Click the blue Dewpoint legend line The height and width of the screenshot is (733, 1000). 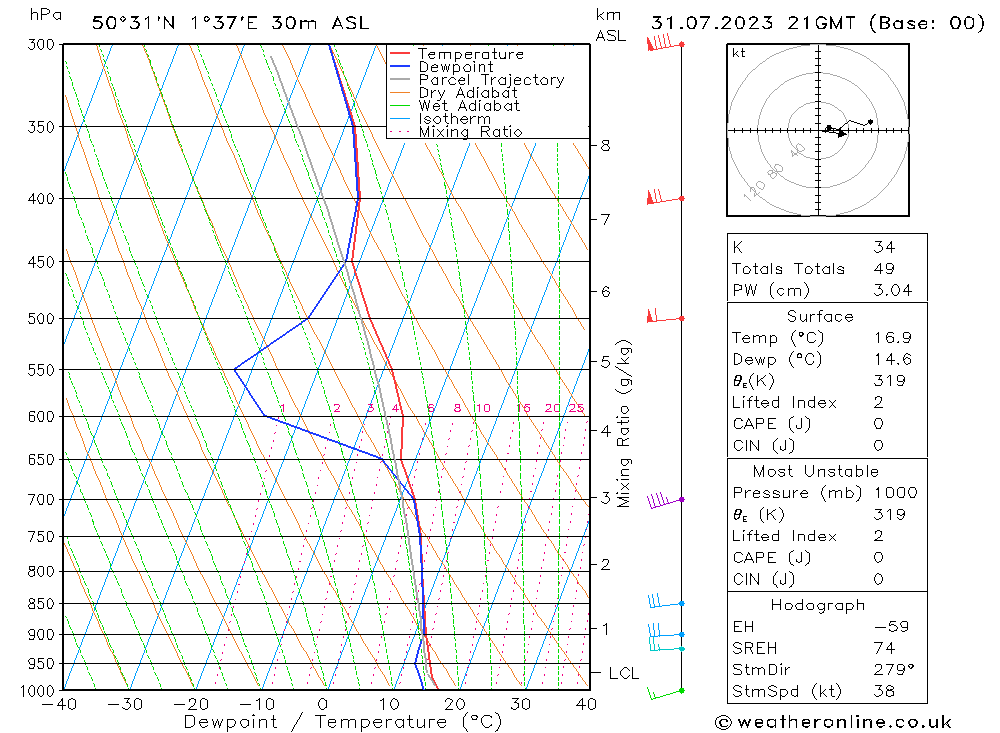pos(400,66)
